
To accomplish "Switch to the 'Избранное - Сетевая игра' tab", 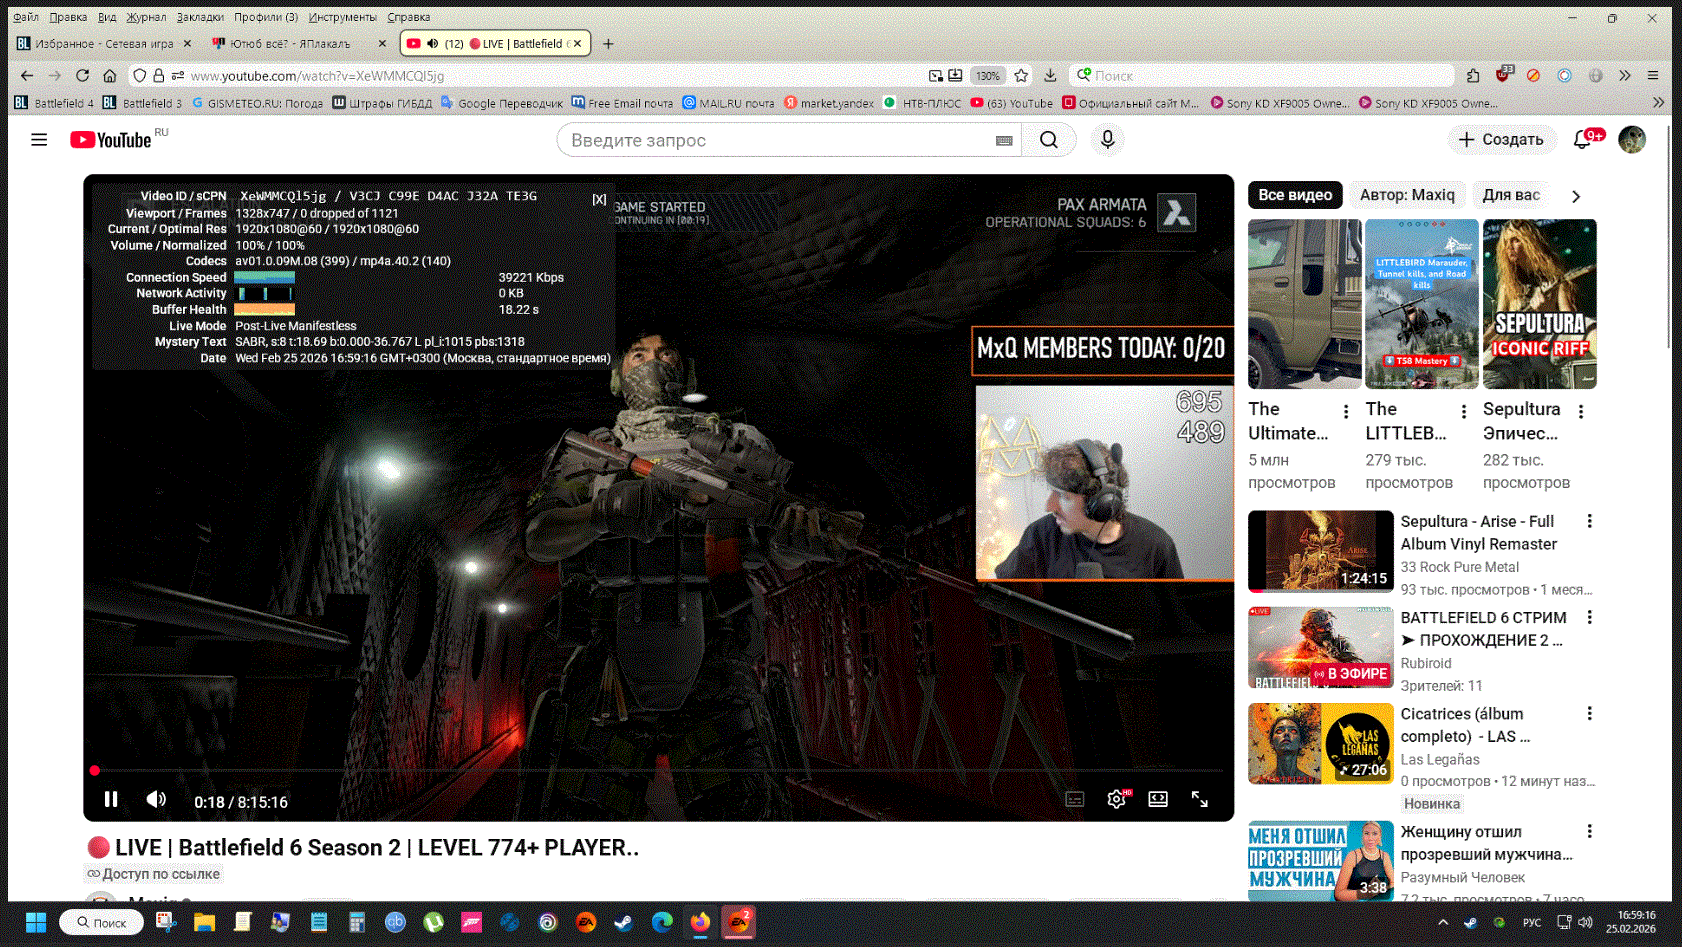I will (104, 44).
